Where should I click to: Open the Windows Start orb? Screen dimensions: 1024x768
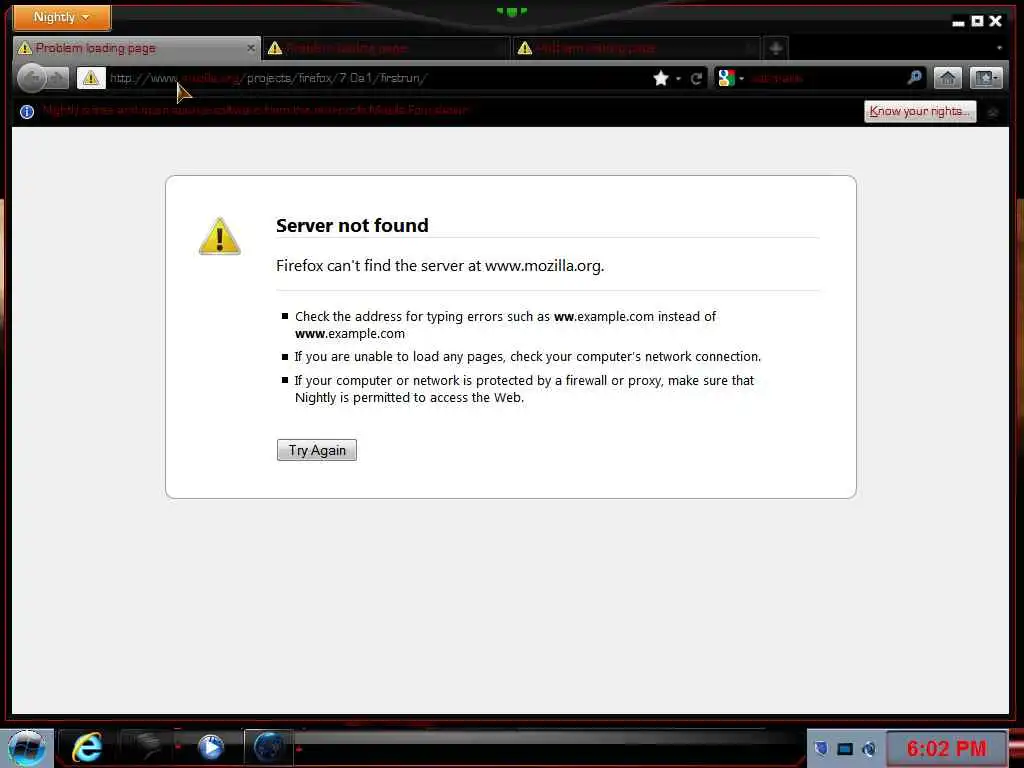coord(27,748)
